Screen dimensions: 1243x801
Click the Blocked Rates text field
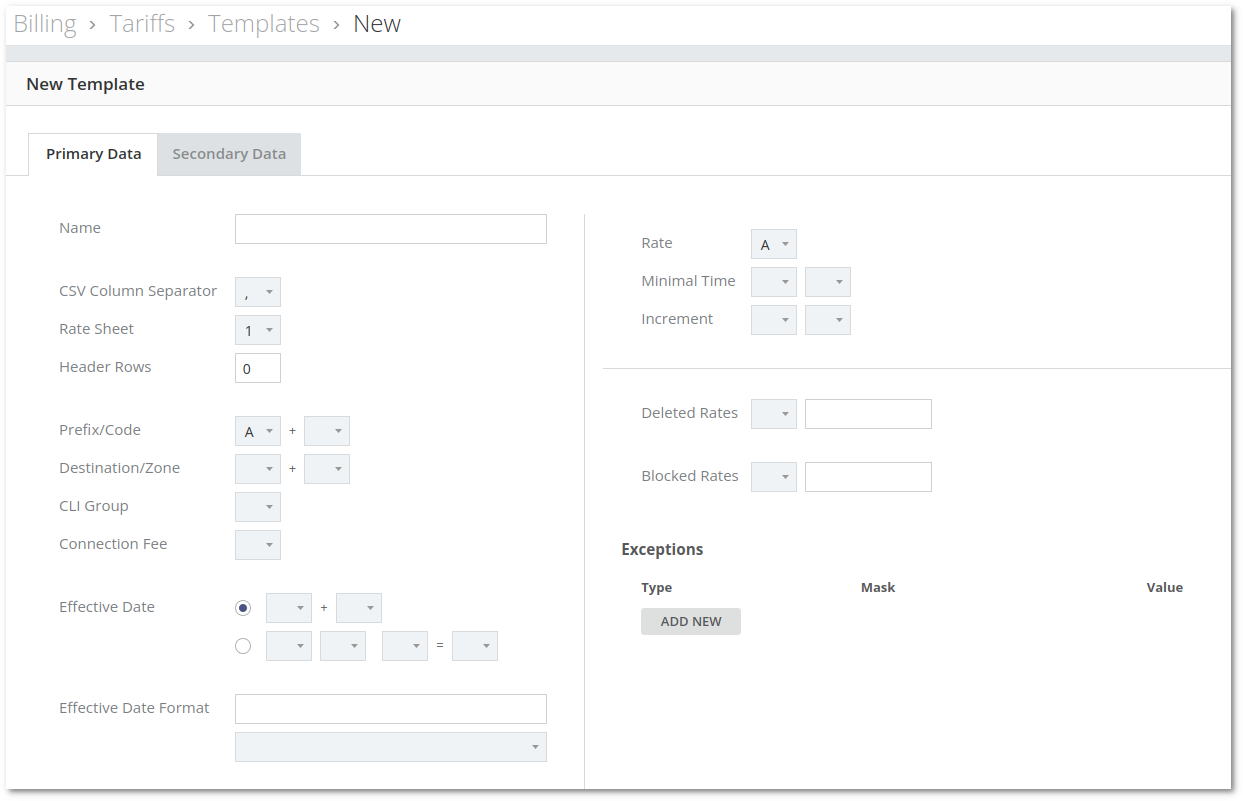[868, 477]
